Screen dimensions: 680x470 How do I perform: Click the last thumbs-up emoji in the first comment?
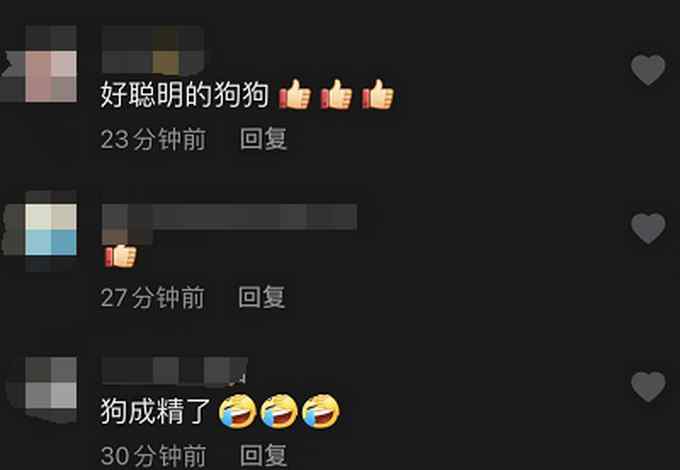(378, 94)
